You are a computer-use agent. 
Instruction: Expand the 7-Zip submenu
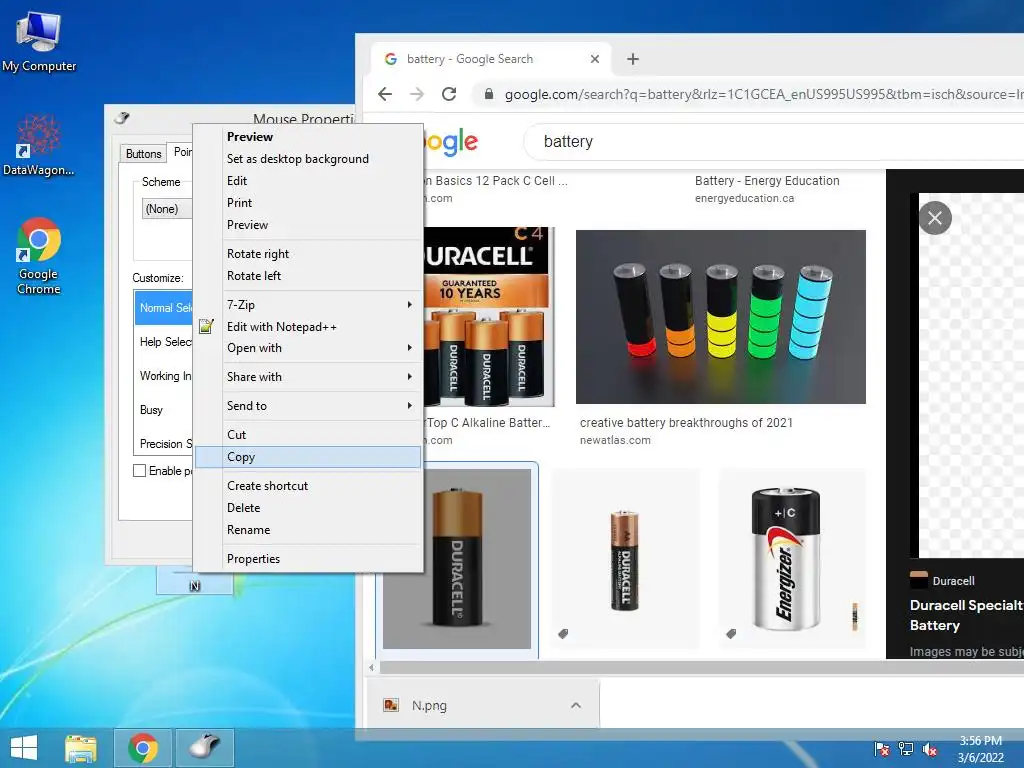click(308, 304)
